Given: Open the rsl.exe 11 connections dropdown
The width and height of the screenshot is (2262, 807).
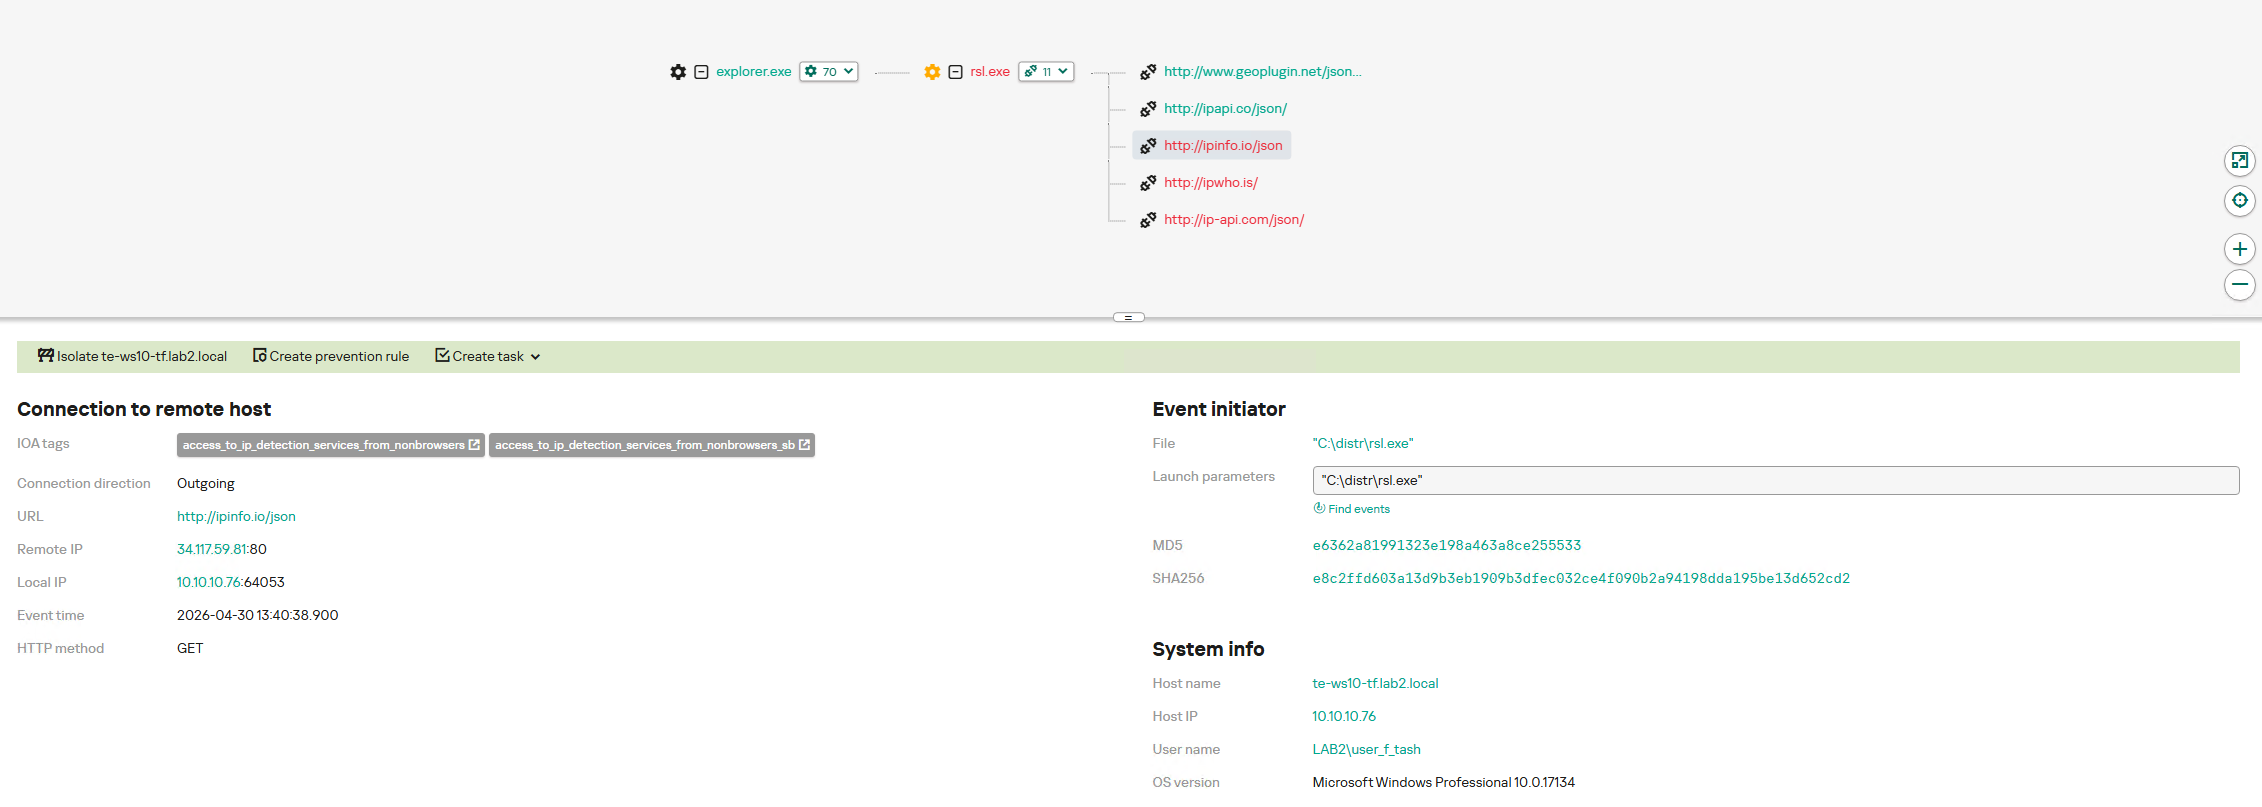Looking at the screenshot, I should 1046,72.
